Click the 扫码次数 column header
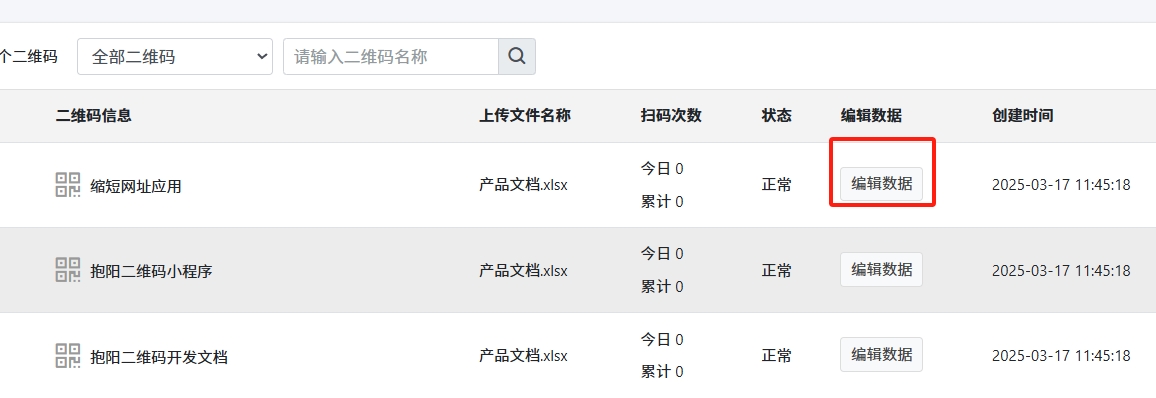Screen dimensions: 1156x398 (671, 116)
